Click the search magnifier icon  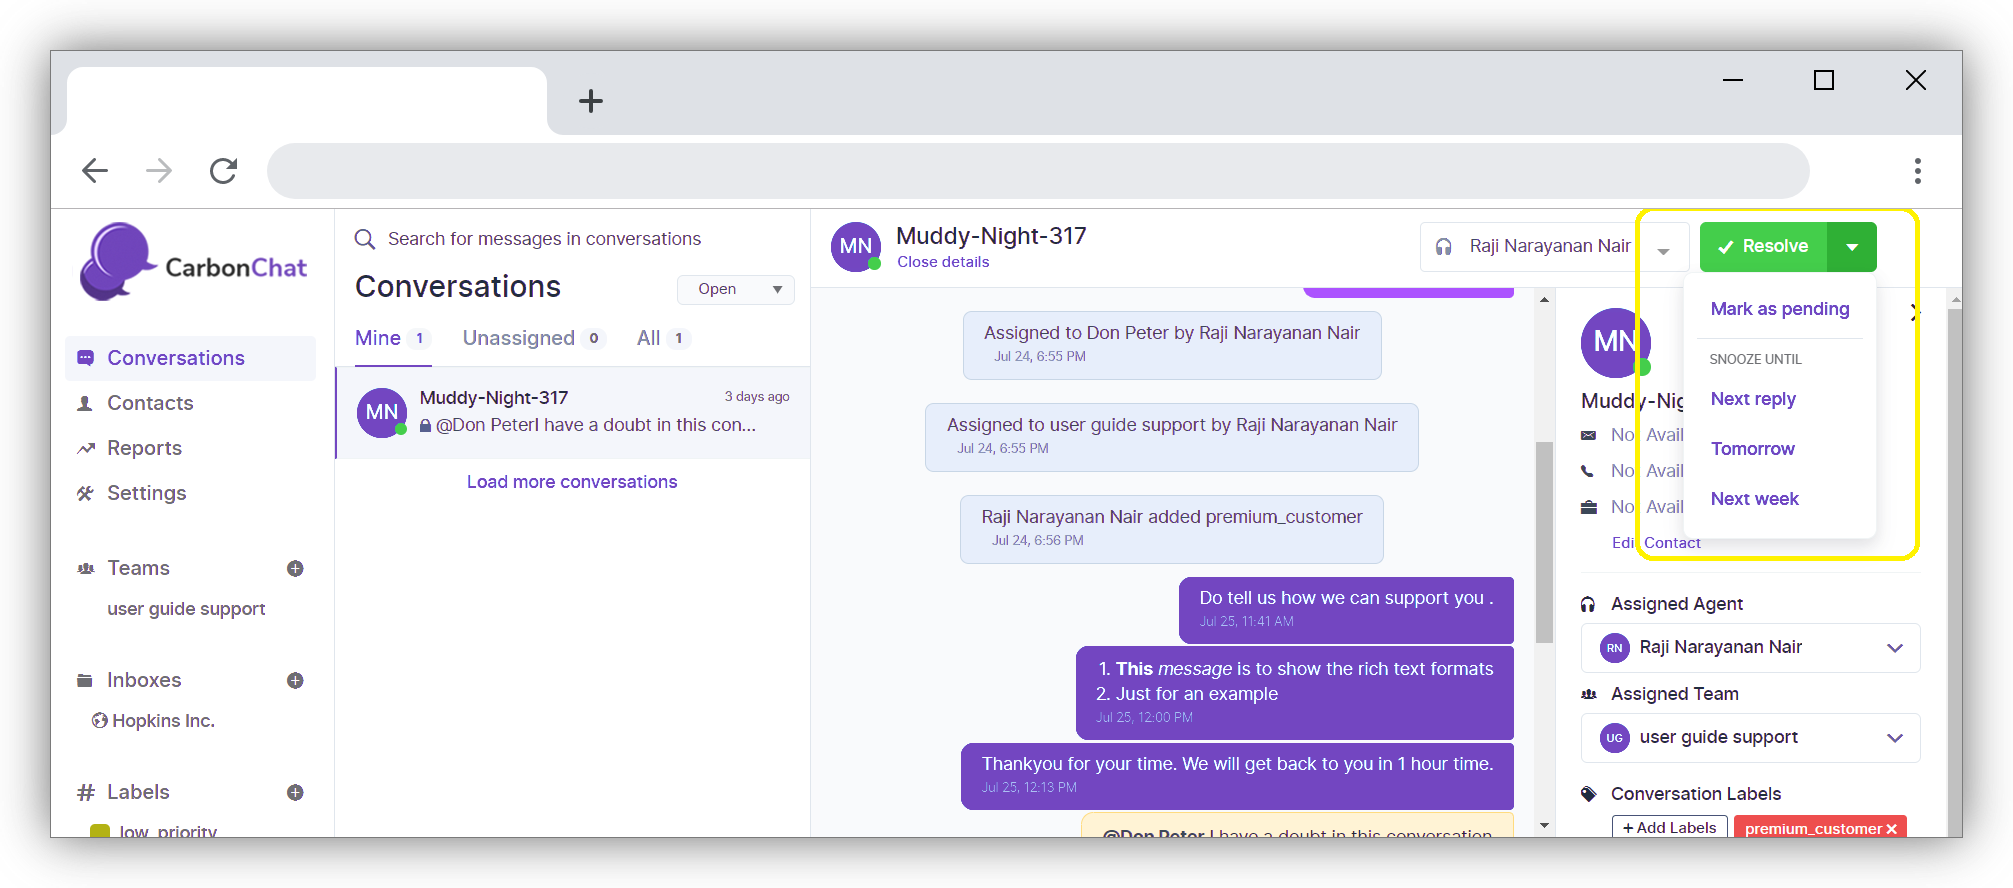pos(365,240)
